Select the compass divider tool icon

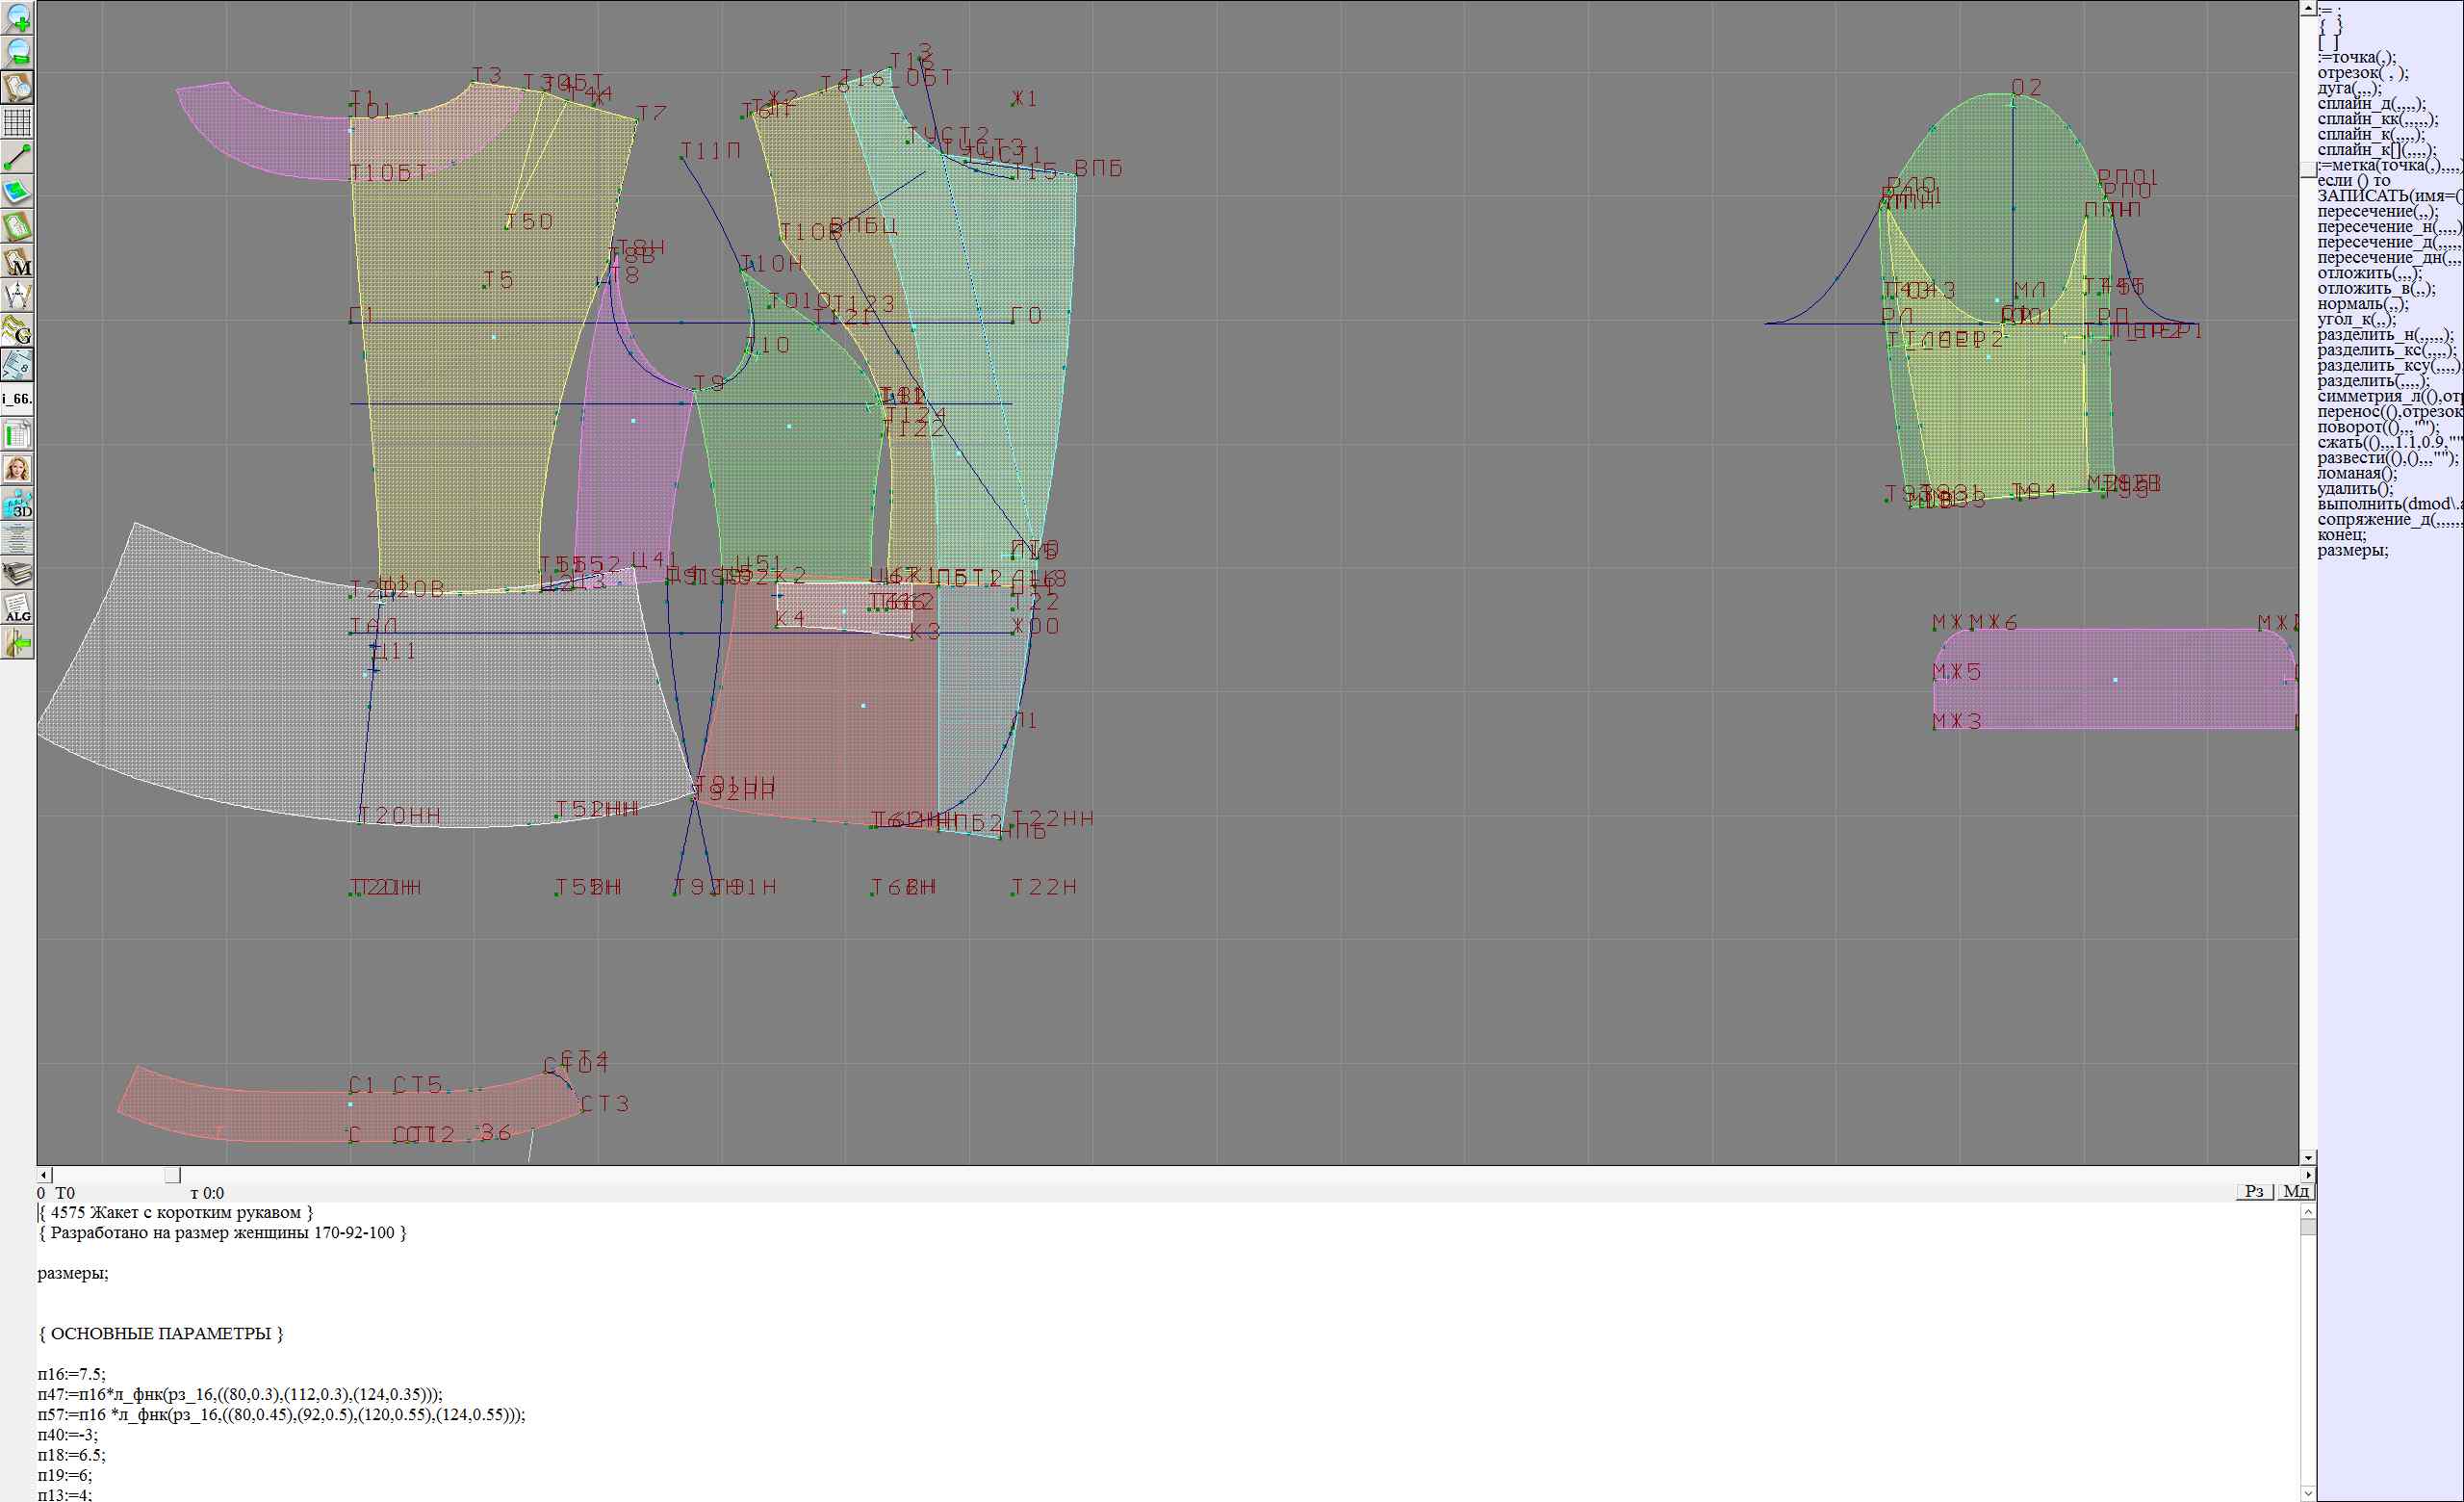point(18,296)
